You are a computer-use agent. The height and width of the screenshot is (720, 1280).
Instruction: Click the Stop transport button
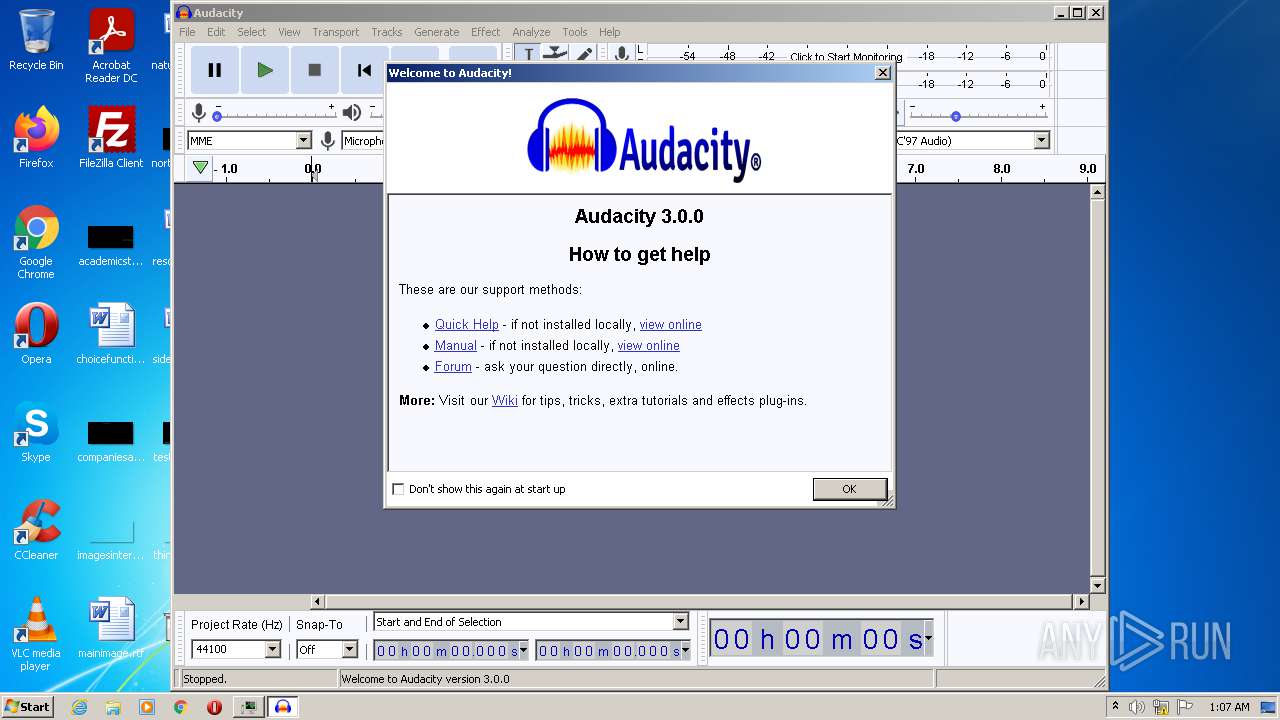pos(314,70)
